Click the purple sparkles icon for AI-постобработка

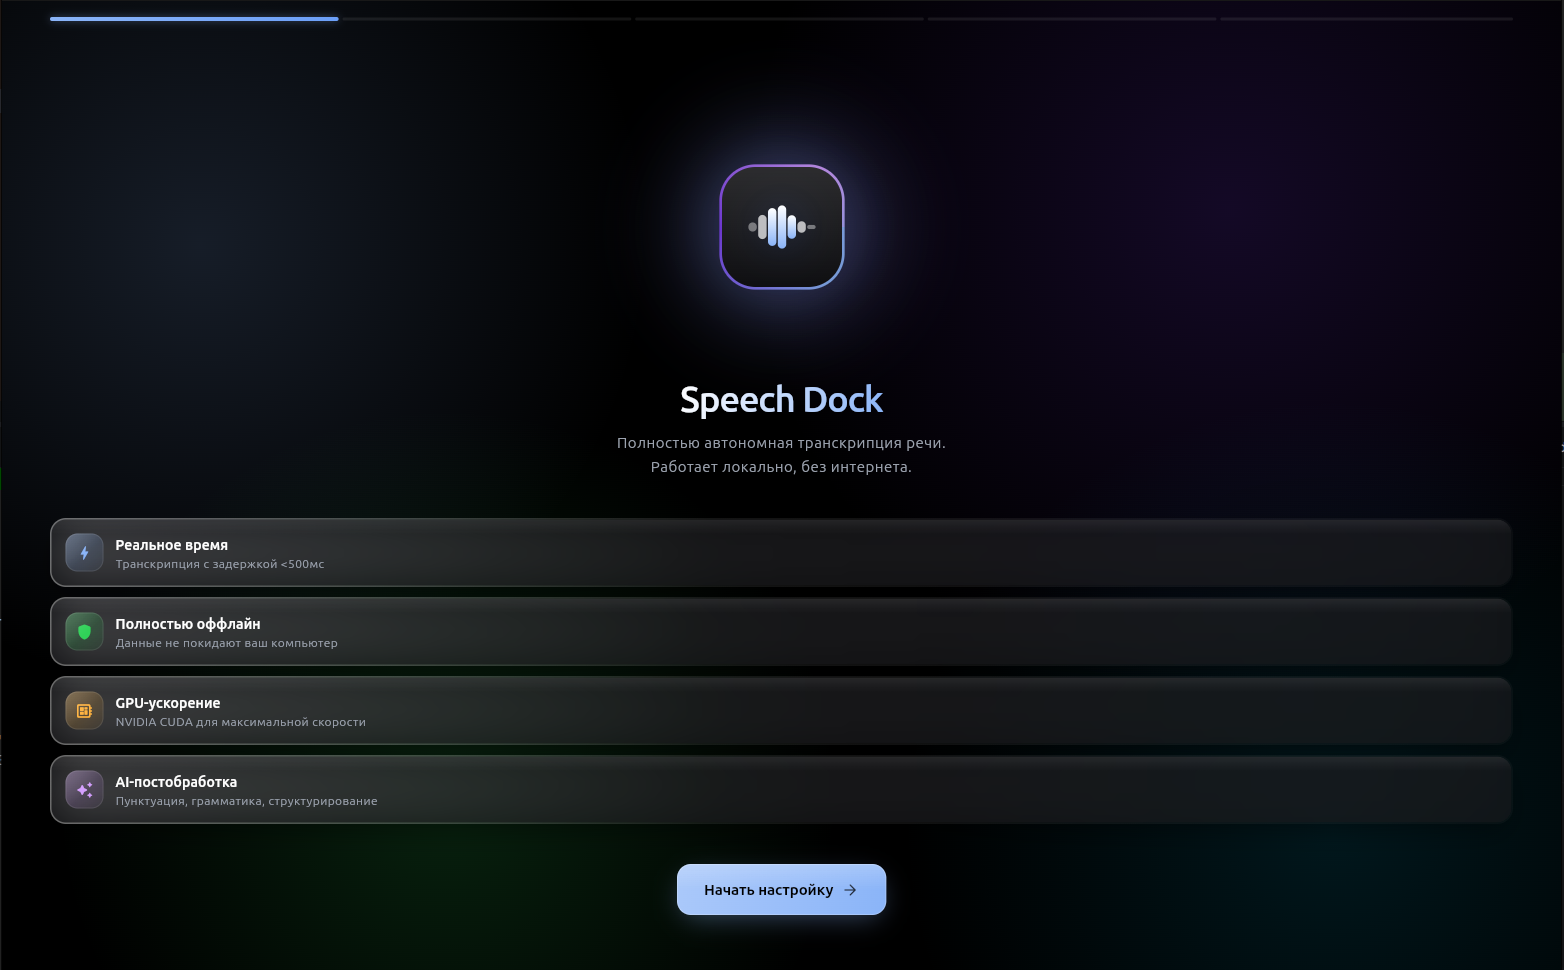tap(84, 790)
